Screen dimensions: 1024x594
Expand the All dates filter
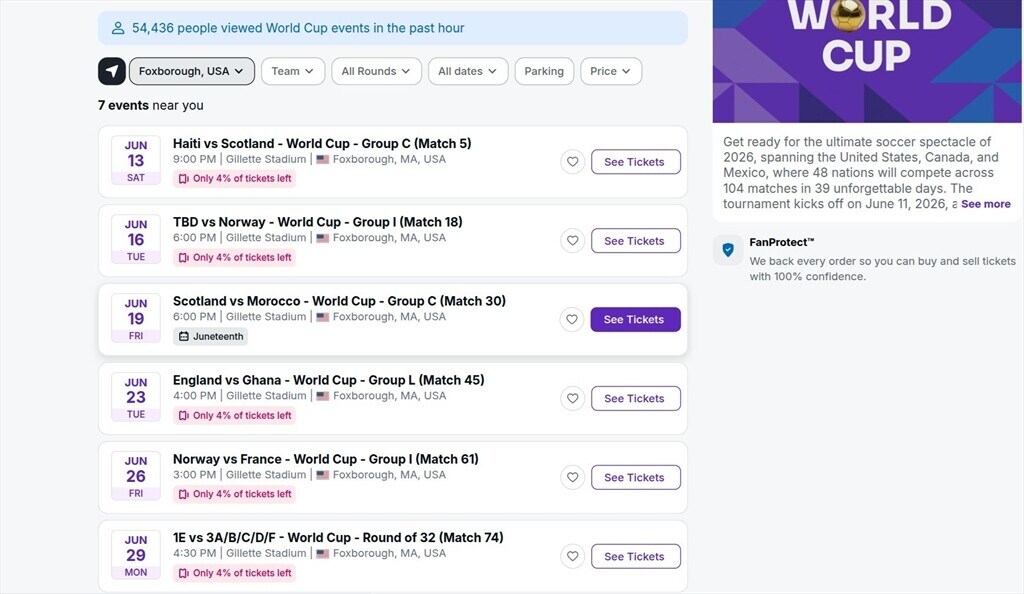coord(468,71)
